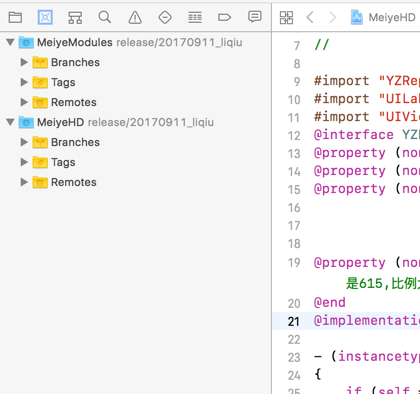Viewport: 420px width, 394px height.
Task: Expand Tags under MeiyeModules
Action: [24, 82]
